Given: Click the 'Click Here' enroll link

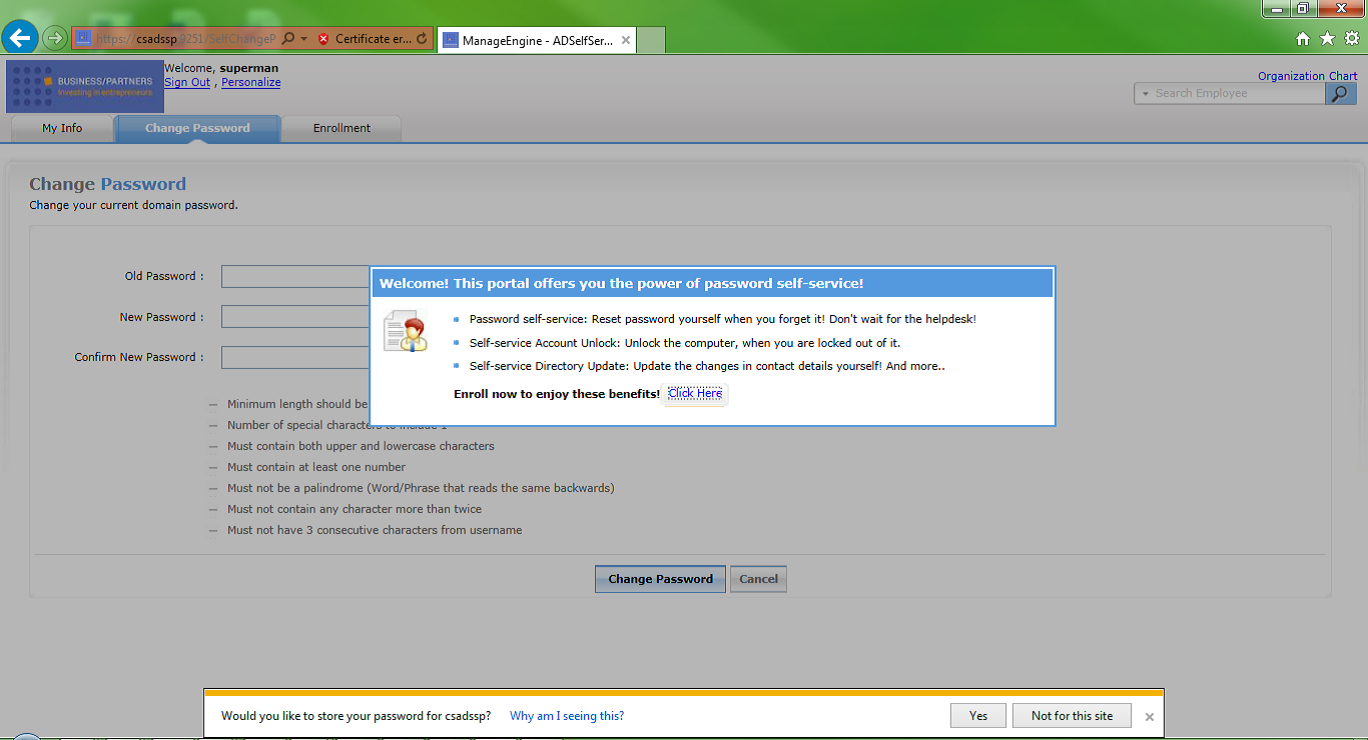Looking at the screenshot, I should coord(695,394).
